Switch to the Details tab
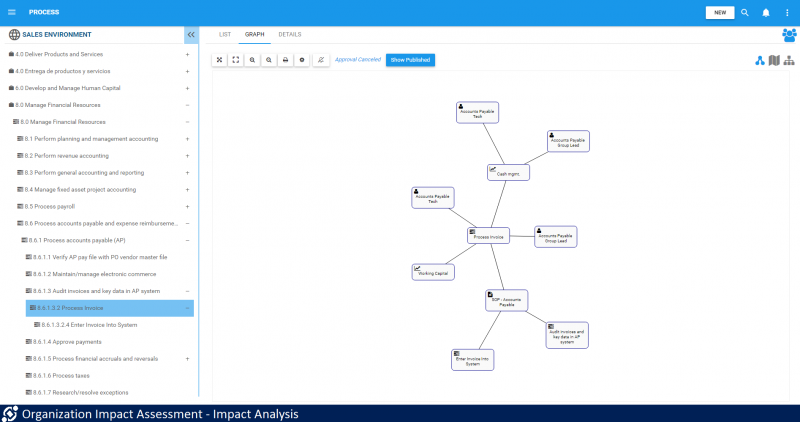800x422 pixels. coord(289,34)
